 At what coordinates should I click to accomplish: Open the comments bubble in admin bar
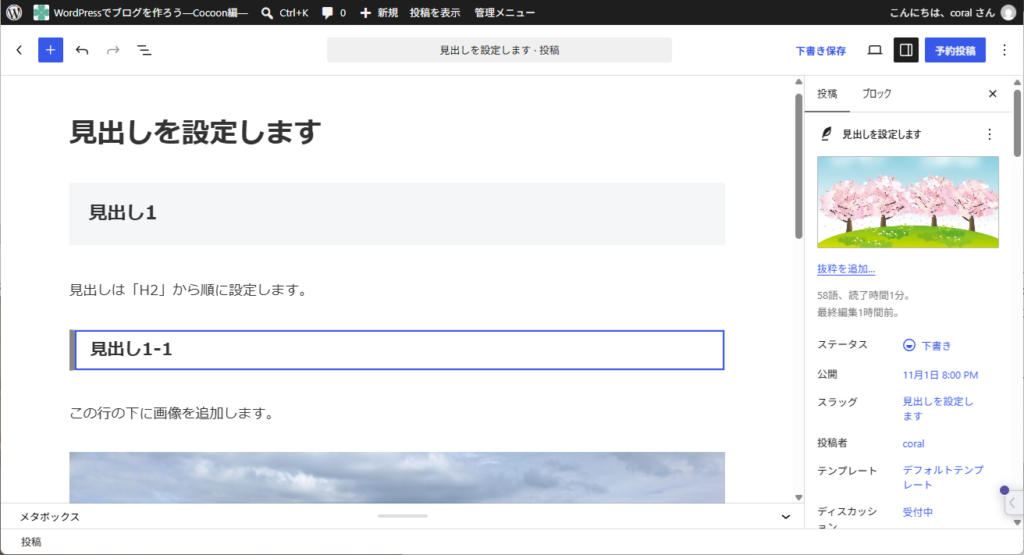tap(334, 12)
